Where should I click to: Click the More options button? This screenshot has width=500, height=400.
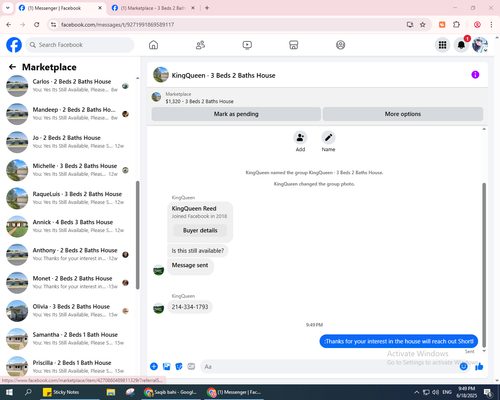point(403,114)
